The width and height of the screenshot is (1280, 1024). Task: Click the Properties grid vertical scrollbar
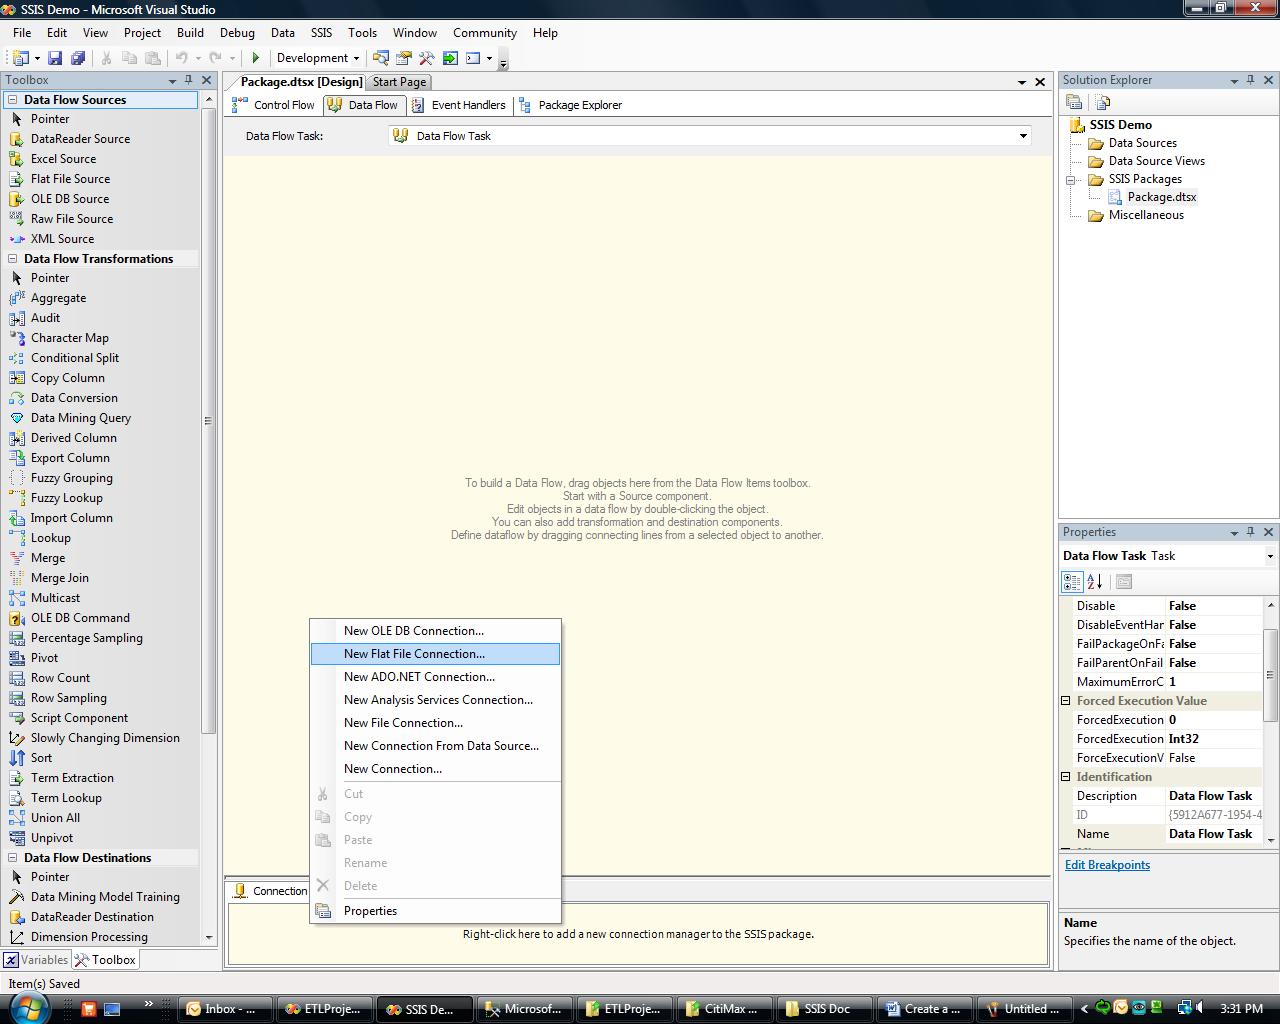pyautogui.click(x=1271, y=674)
